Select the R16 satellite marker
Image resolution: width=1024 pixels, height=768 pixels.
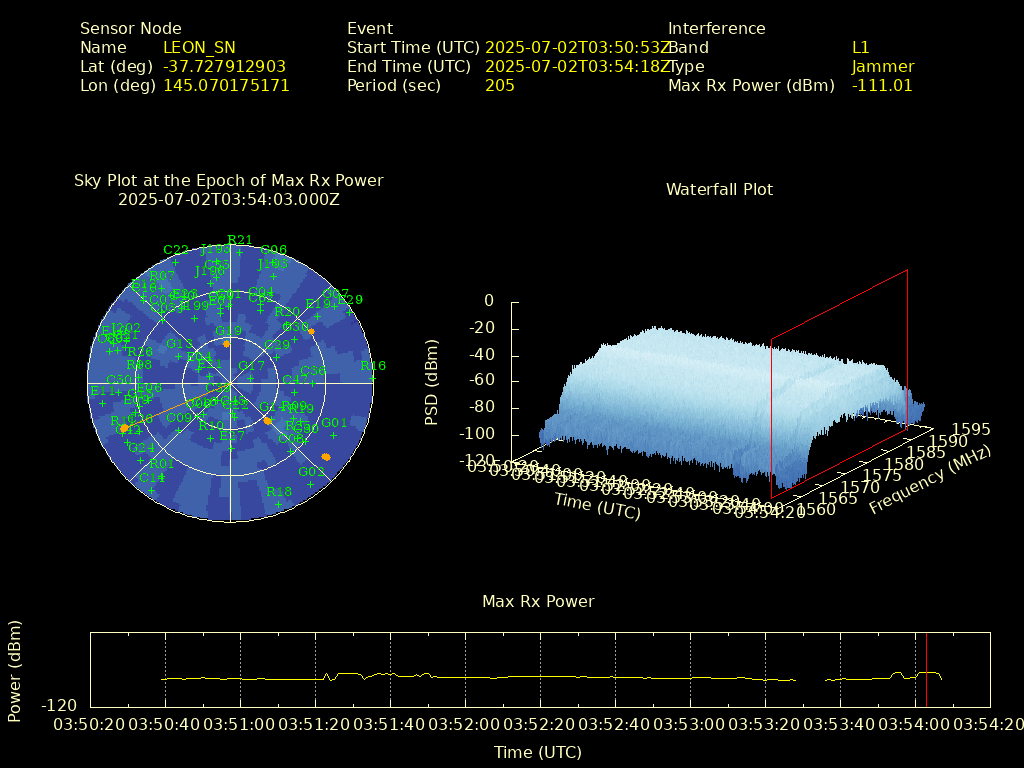[x=372, y=377]
